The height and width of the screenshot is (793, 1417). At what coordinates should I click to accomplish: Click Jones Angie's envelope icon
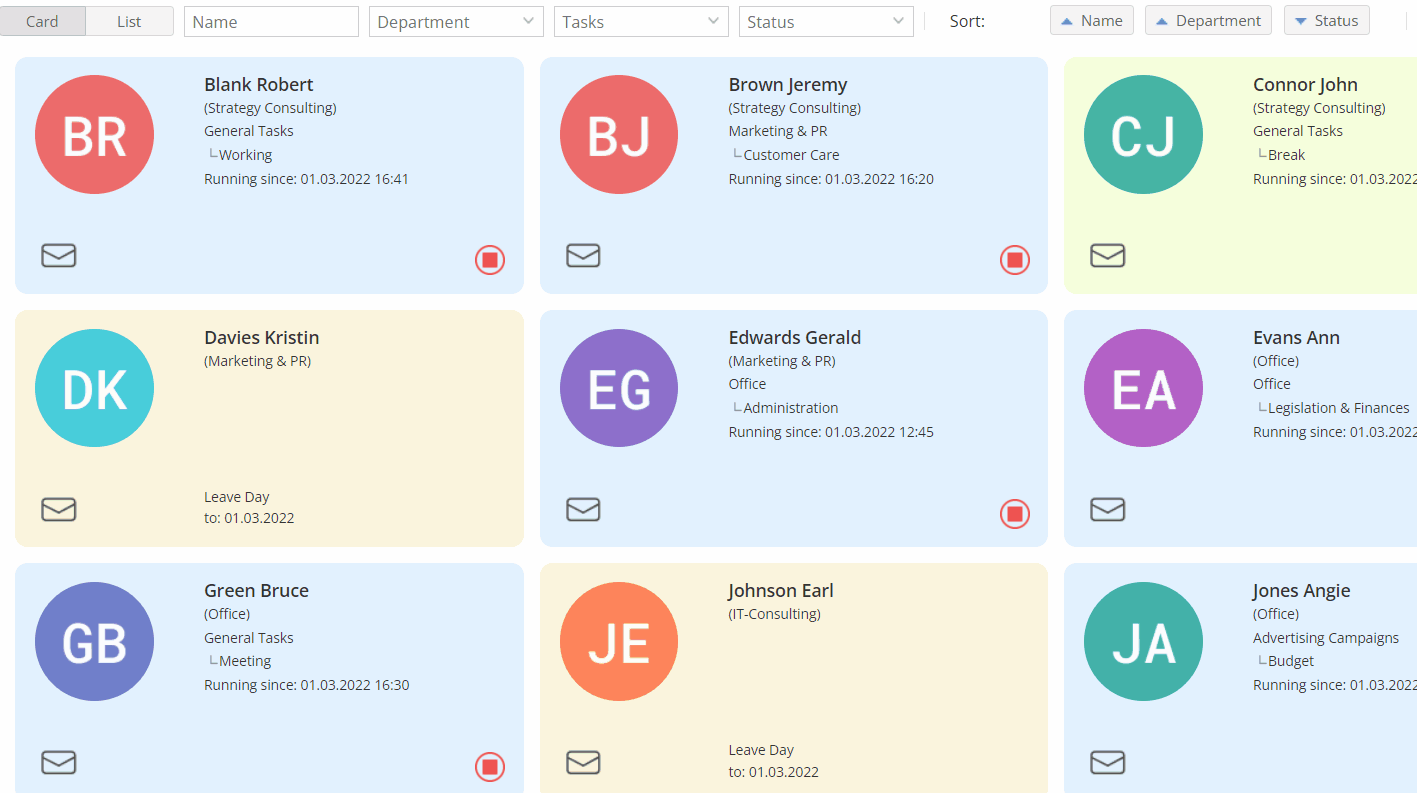pos(1108,763)
